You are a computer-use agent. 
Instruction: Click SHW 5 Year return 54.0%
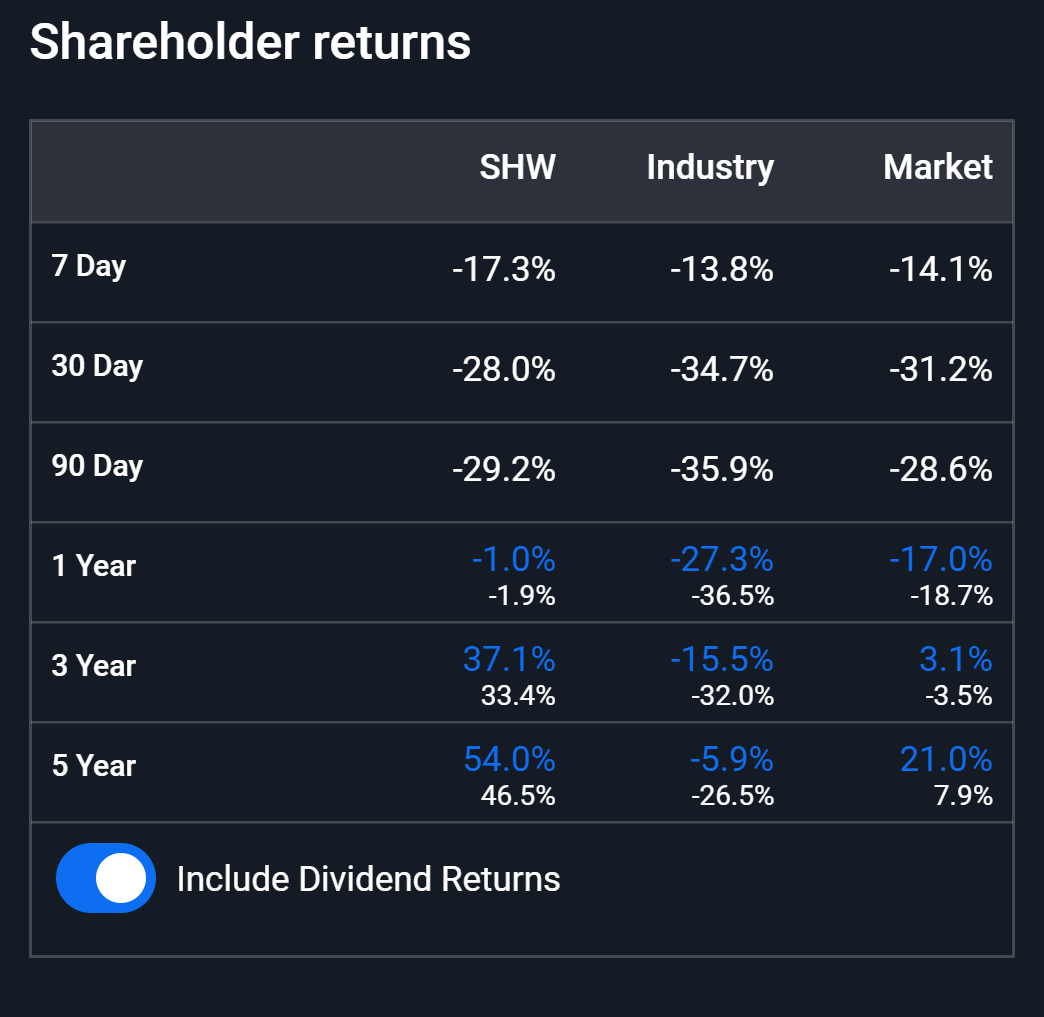(509, 759)
